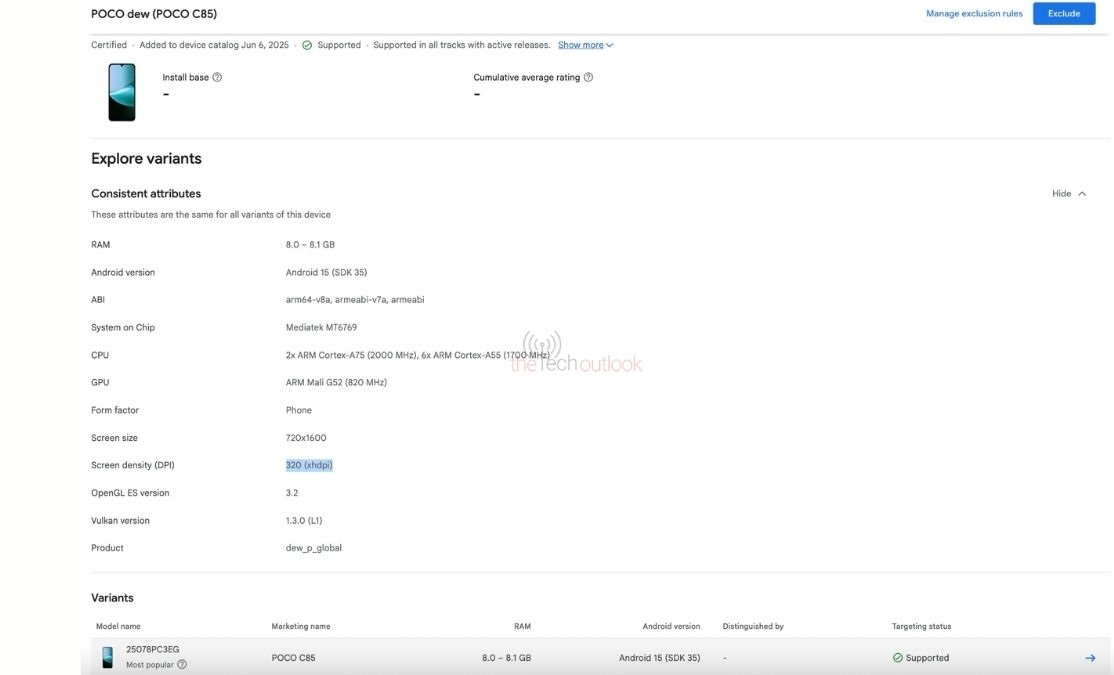Image resolution: width=1114 pixels, height=675 pixels.
Task: Click the Targeting status column header
Action: [921, 626]
